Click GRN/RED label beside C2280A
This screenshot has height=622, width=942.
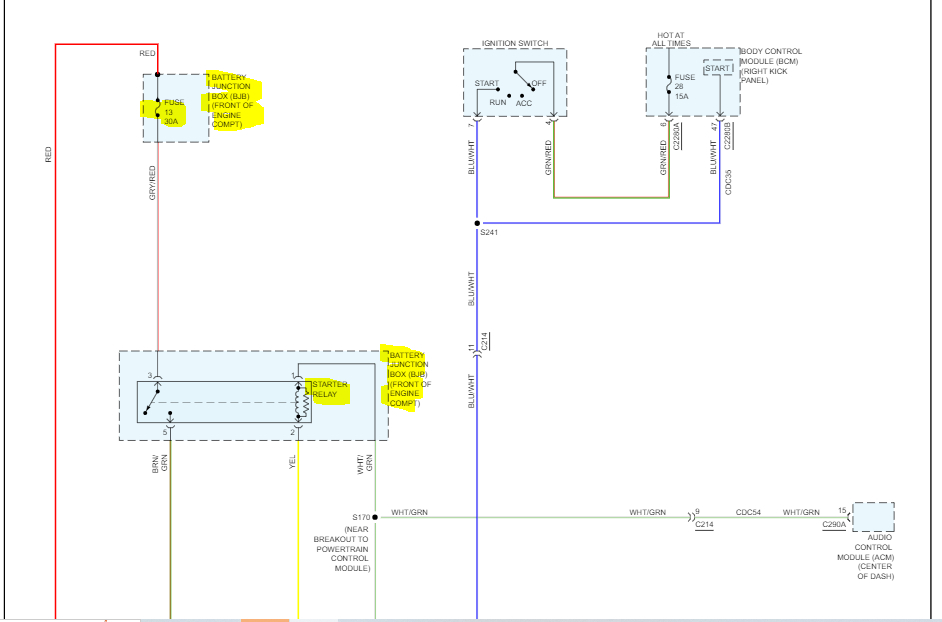[663, 158]
